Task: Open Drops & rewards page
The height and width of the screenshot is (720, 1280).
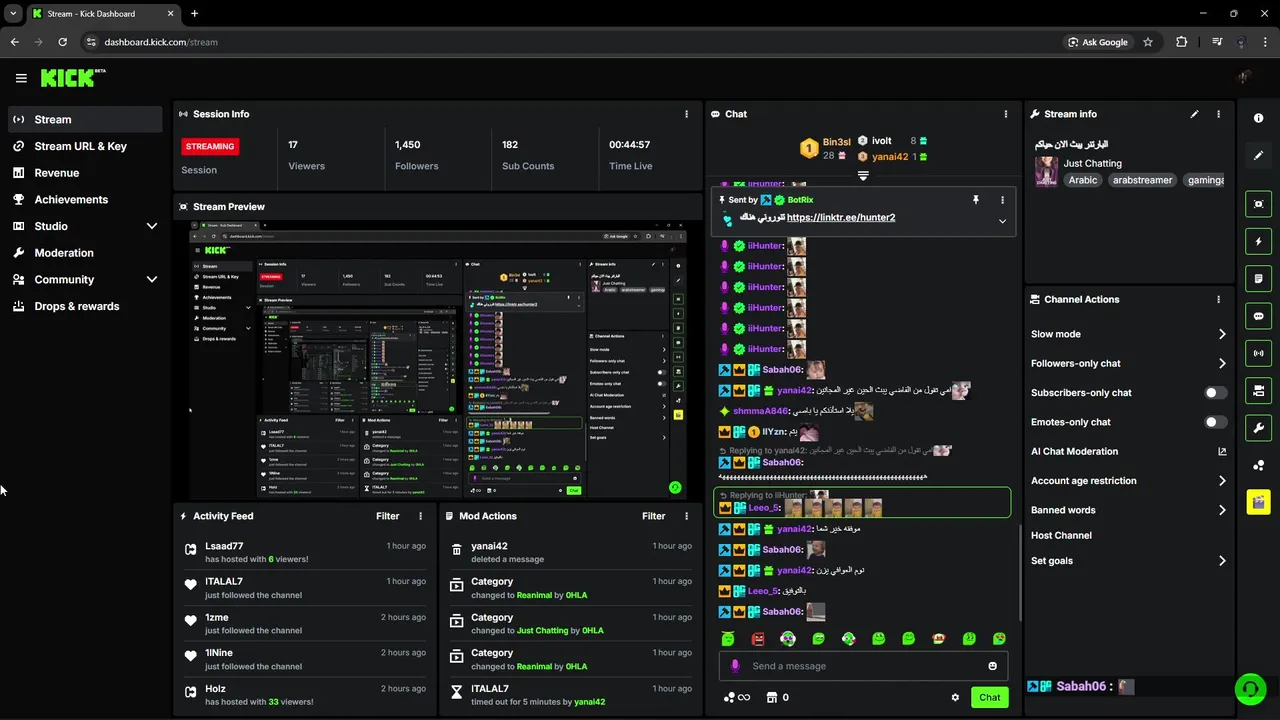Action: point(85,306)
